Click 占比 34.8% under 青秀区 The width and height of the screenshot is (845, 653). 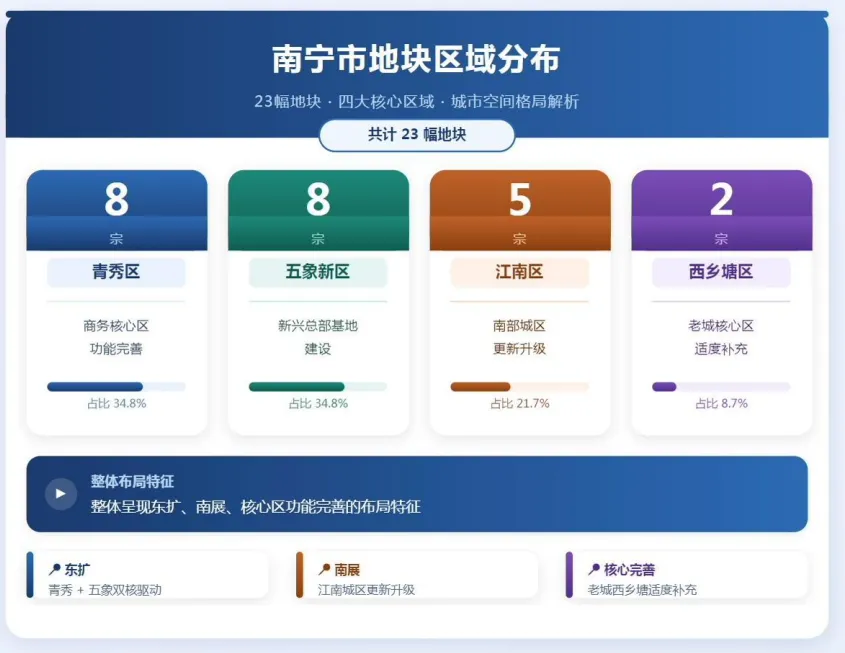pyautogui.click(x=117, y=404)
